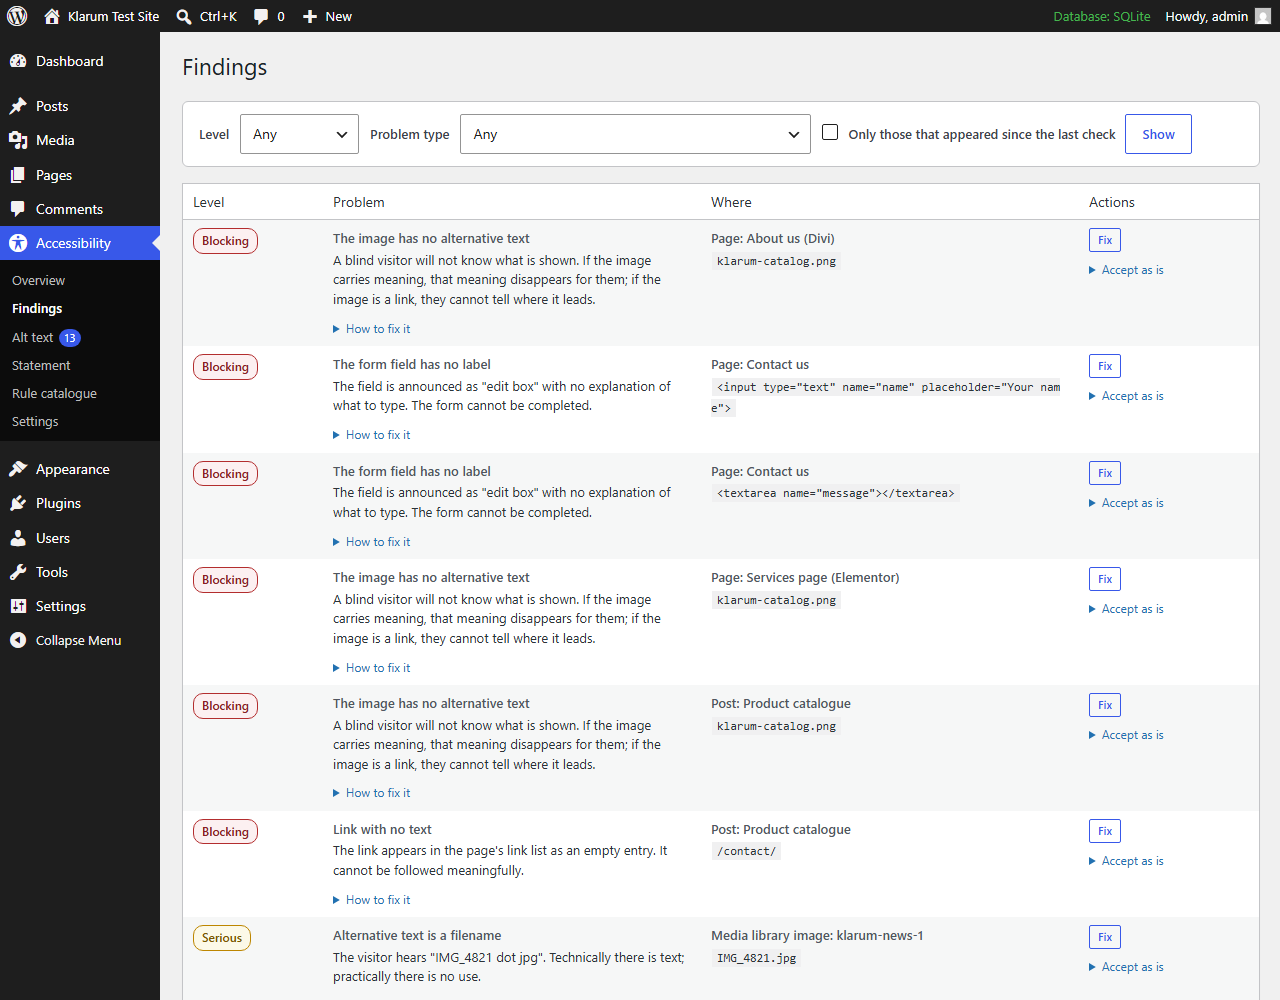This screenshot has width=1280, height=1000.
Task: Open the Klarum Test Site home icon
Action: (x=52, y=16)
